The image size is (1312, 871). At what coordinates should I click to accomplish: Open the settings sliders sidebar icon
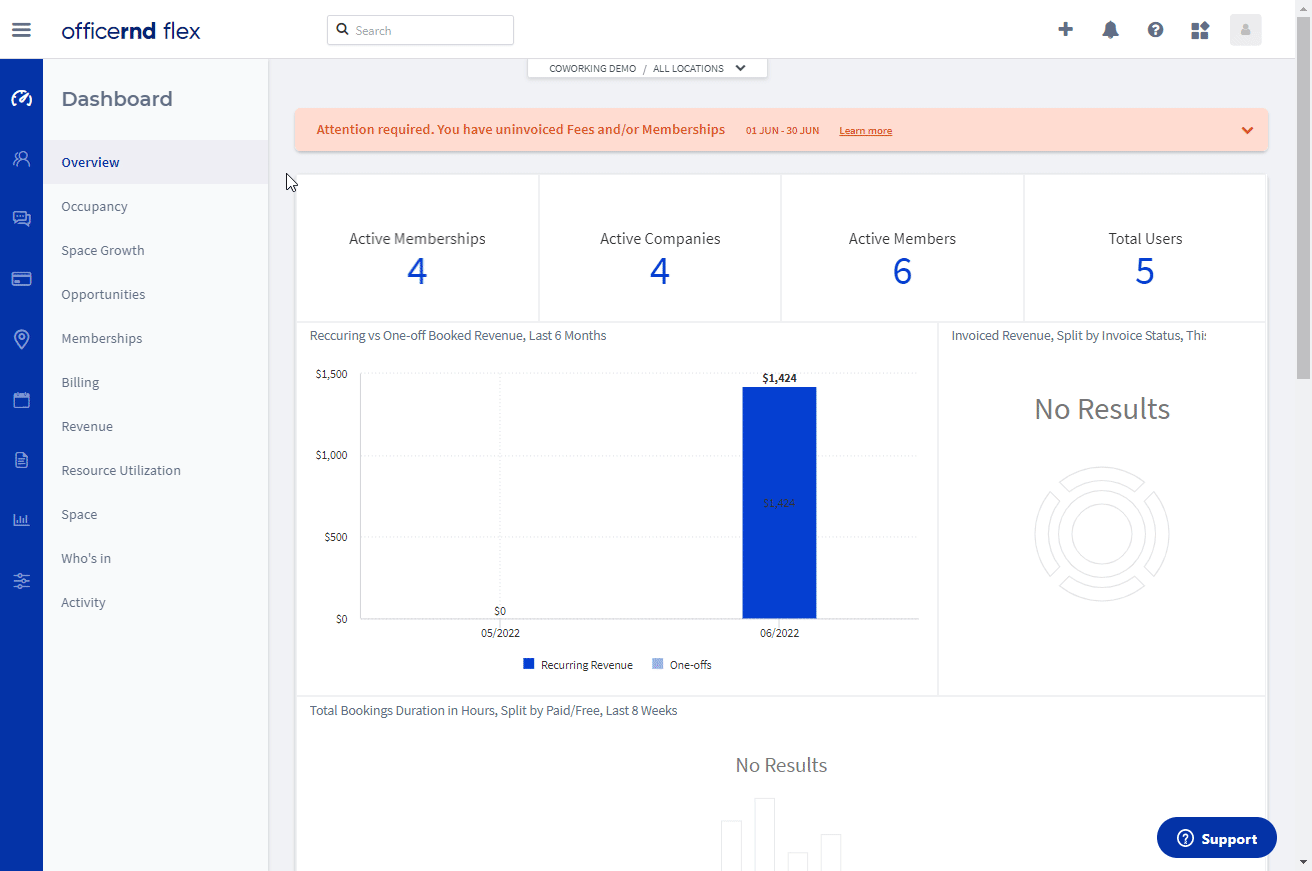click(21, 581)
